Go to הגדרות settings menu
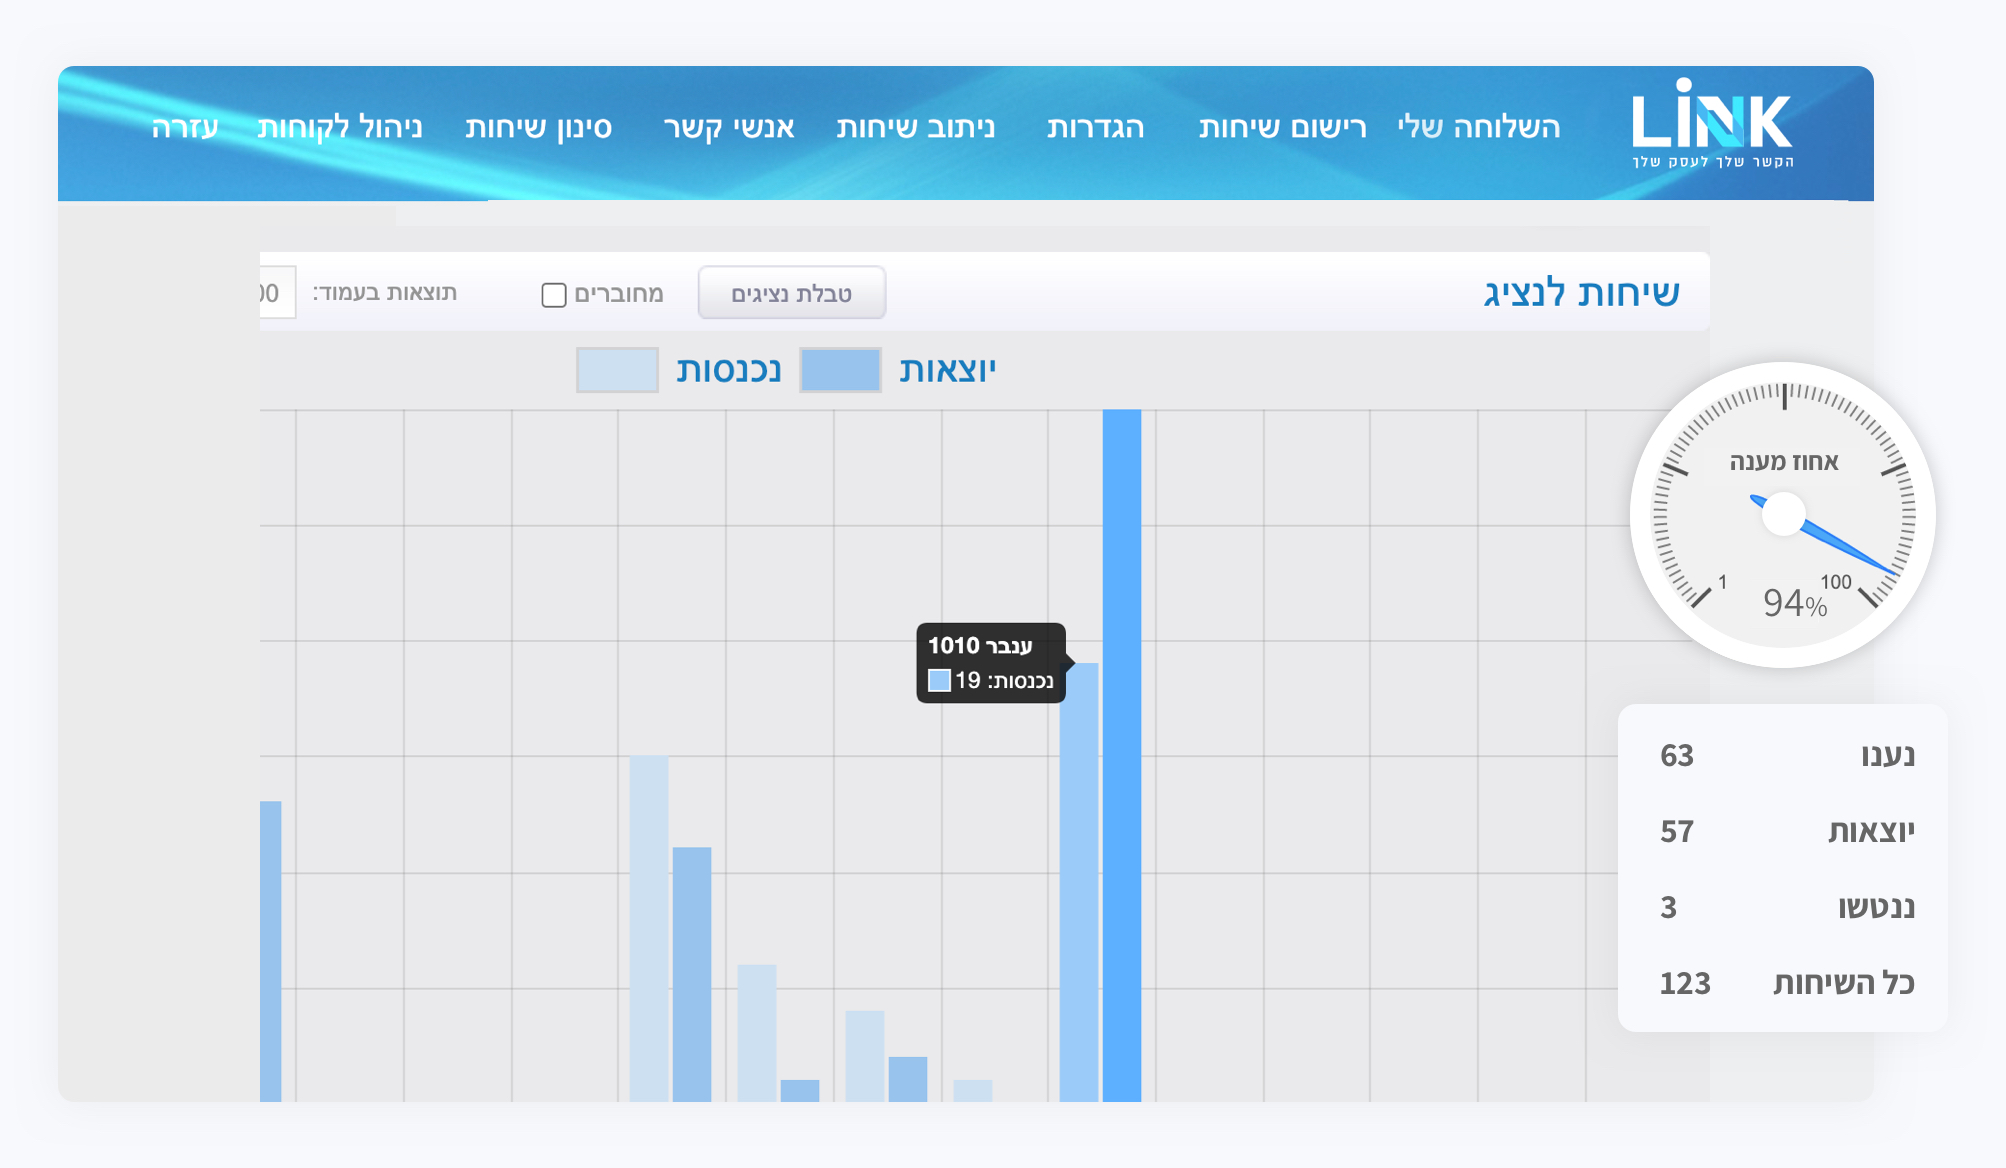Viewport: 2006px width, 1168px height. click(1095, 127)
